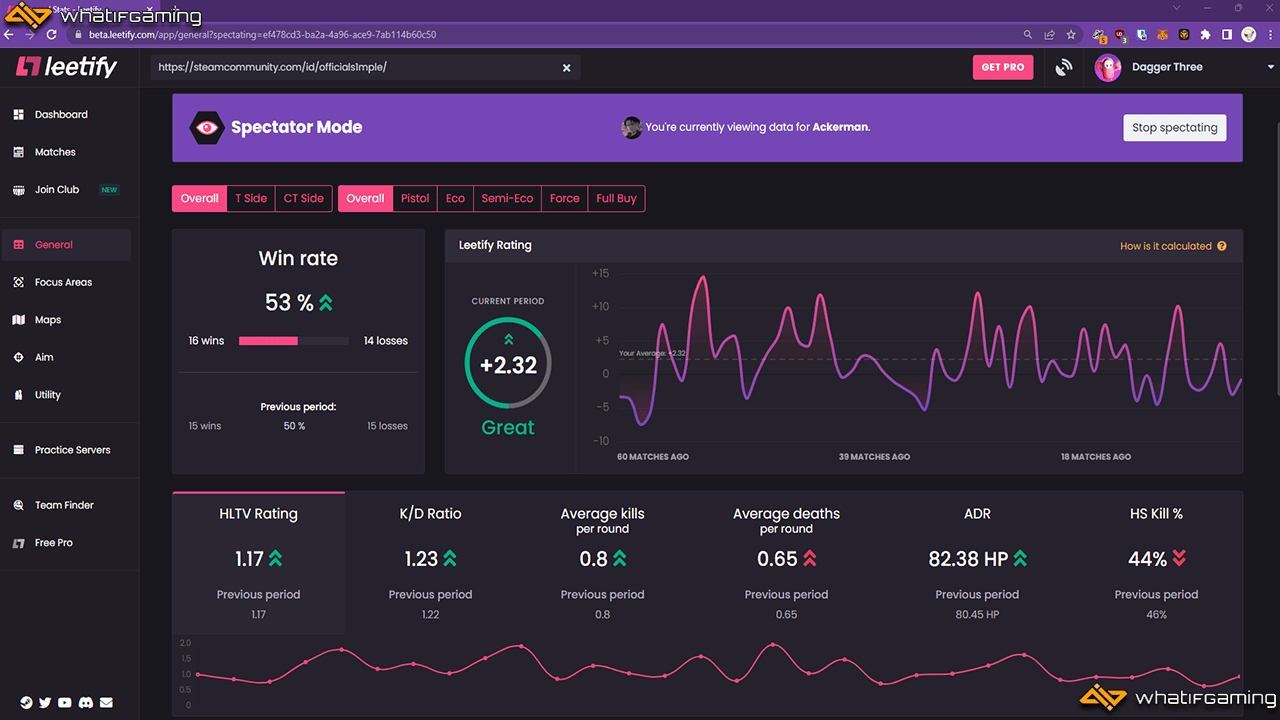Open the Steam social icon in sidebar footer
Image resolution: width=1280 pixels, height=720 pixels.
26,703
